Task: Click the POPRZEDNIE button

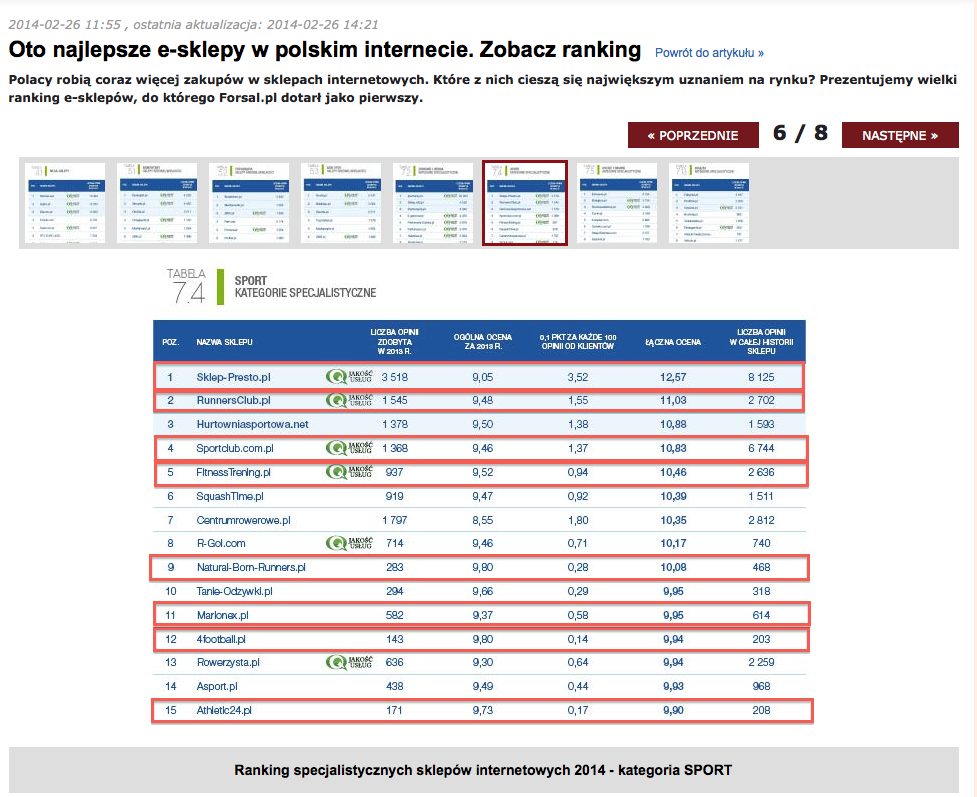Action: pos(693,135)
